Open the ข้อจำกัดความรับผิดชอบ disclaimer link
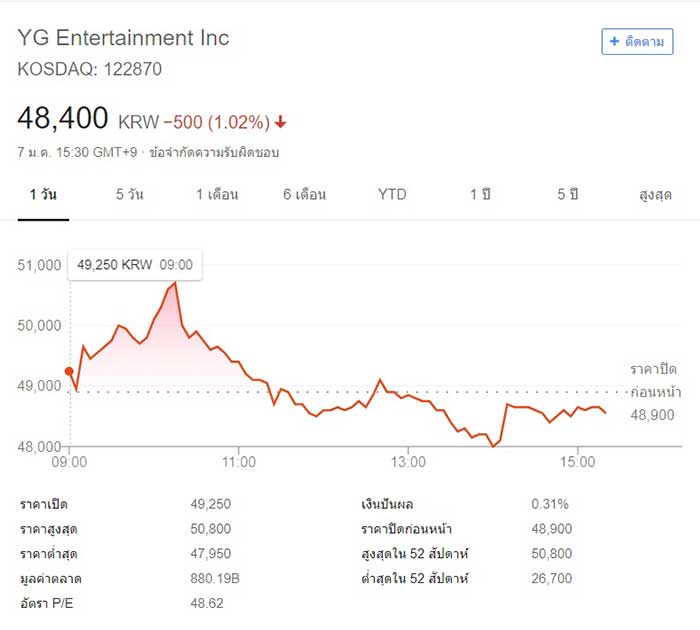The height and width of the screenshot is (630, 700). click(x=214, y=153)
